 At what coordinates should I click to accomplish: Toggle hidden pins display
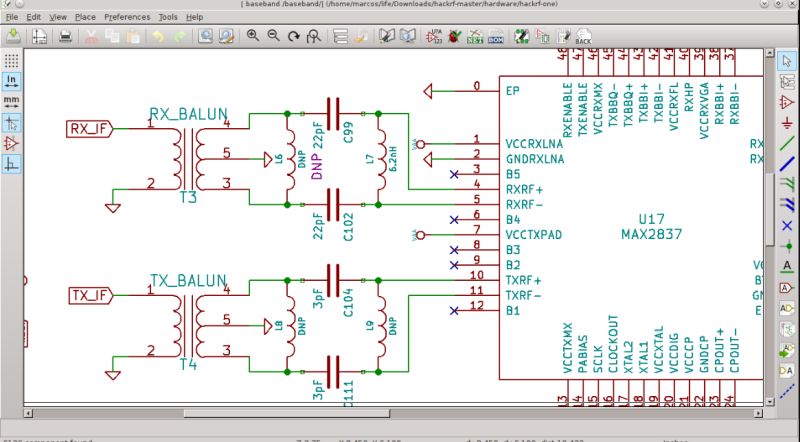pos(11,144)
